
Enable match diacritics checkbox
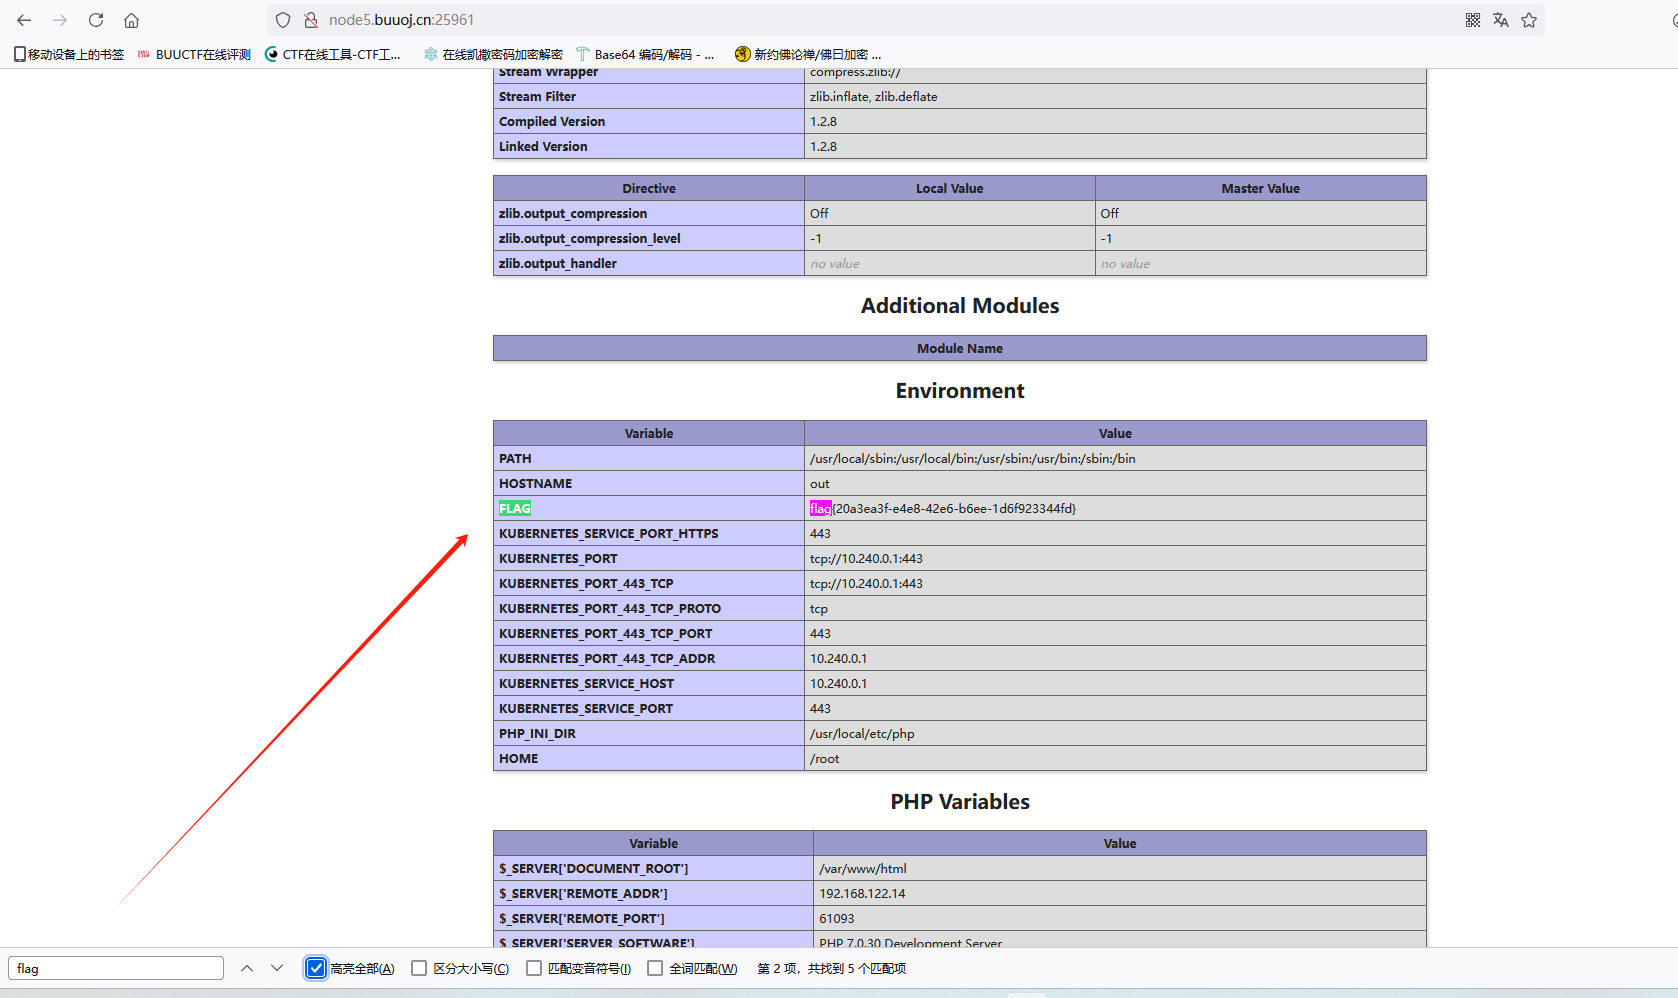534,968
